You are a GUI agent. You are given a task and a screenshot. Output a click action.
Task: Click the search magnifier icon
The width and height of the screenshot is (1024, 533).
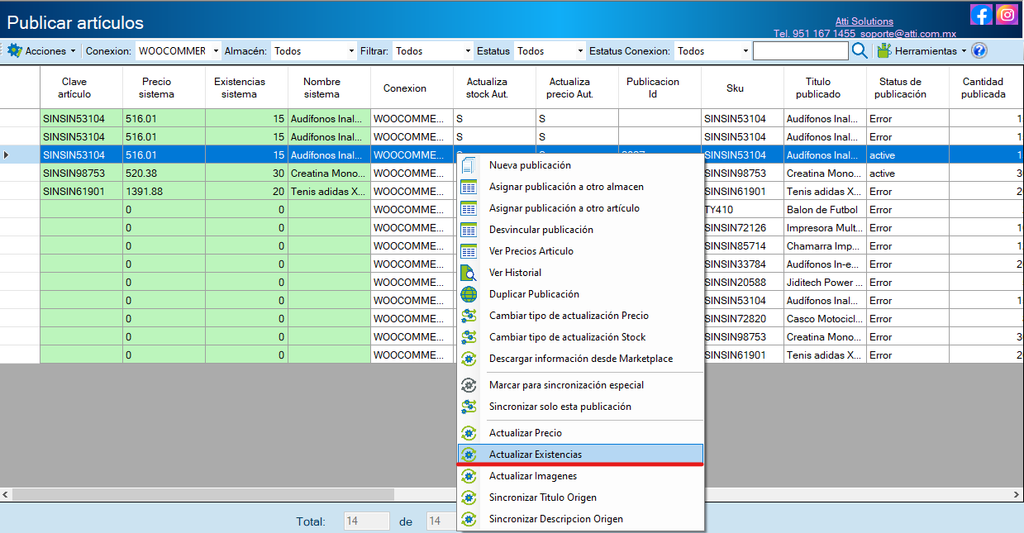coord(859,51)
